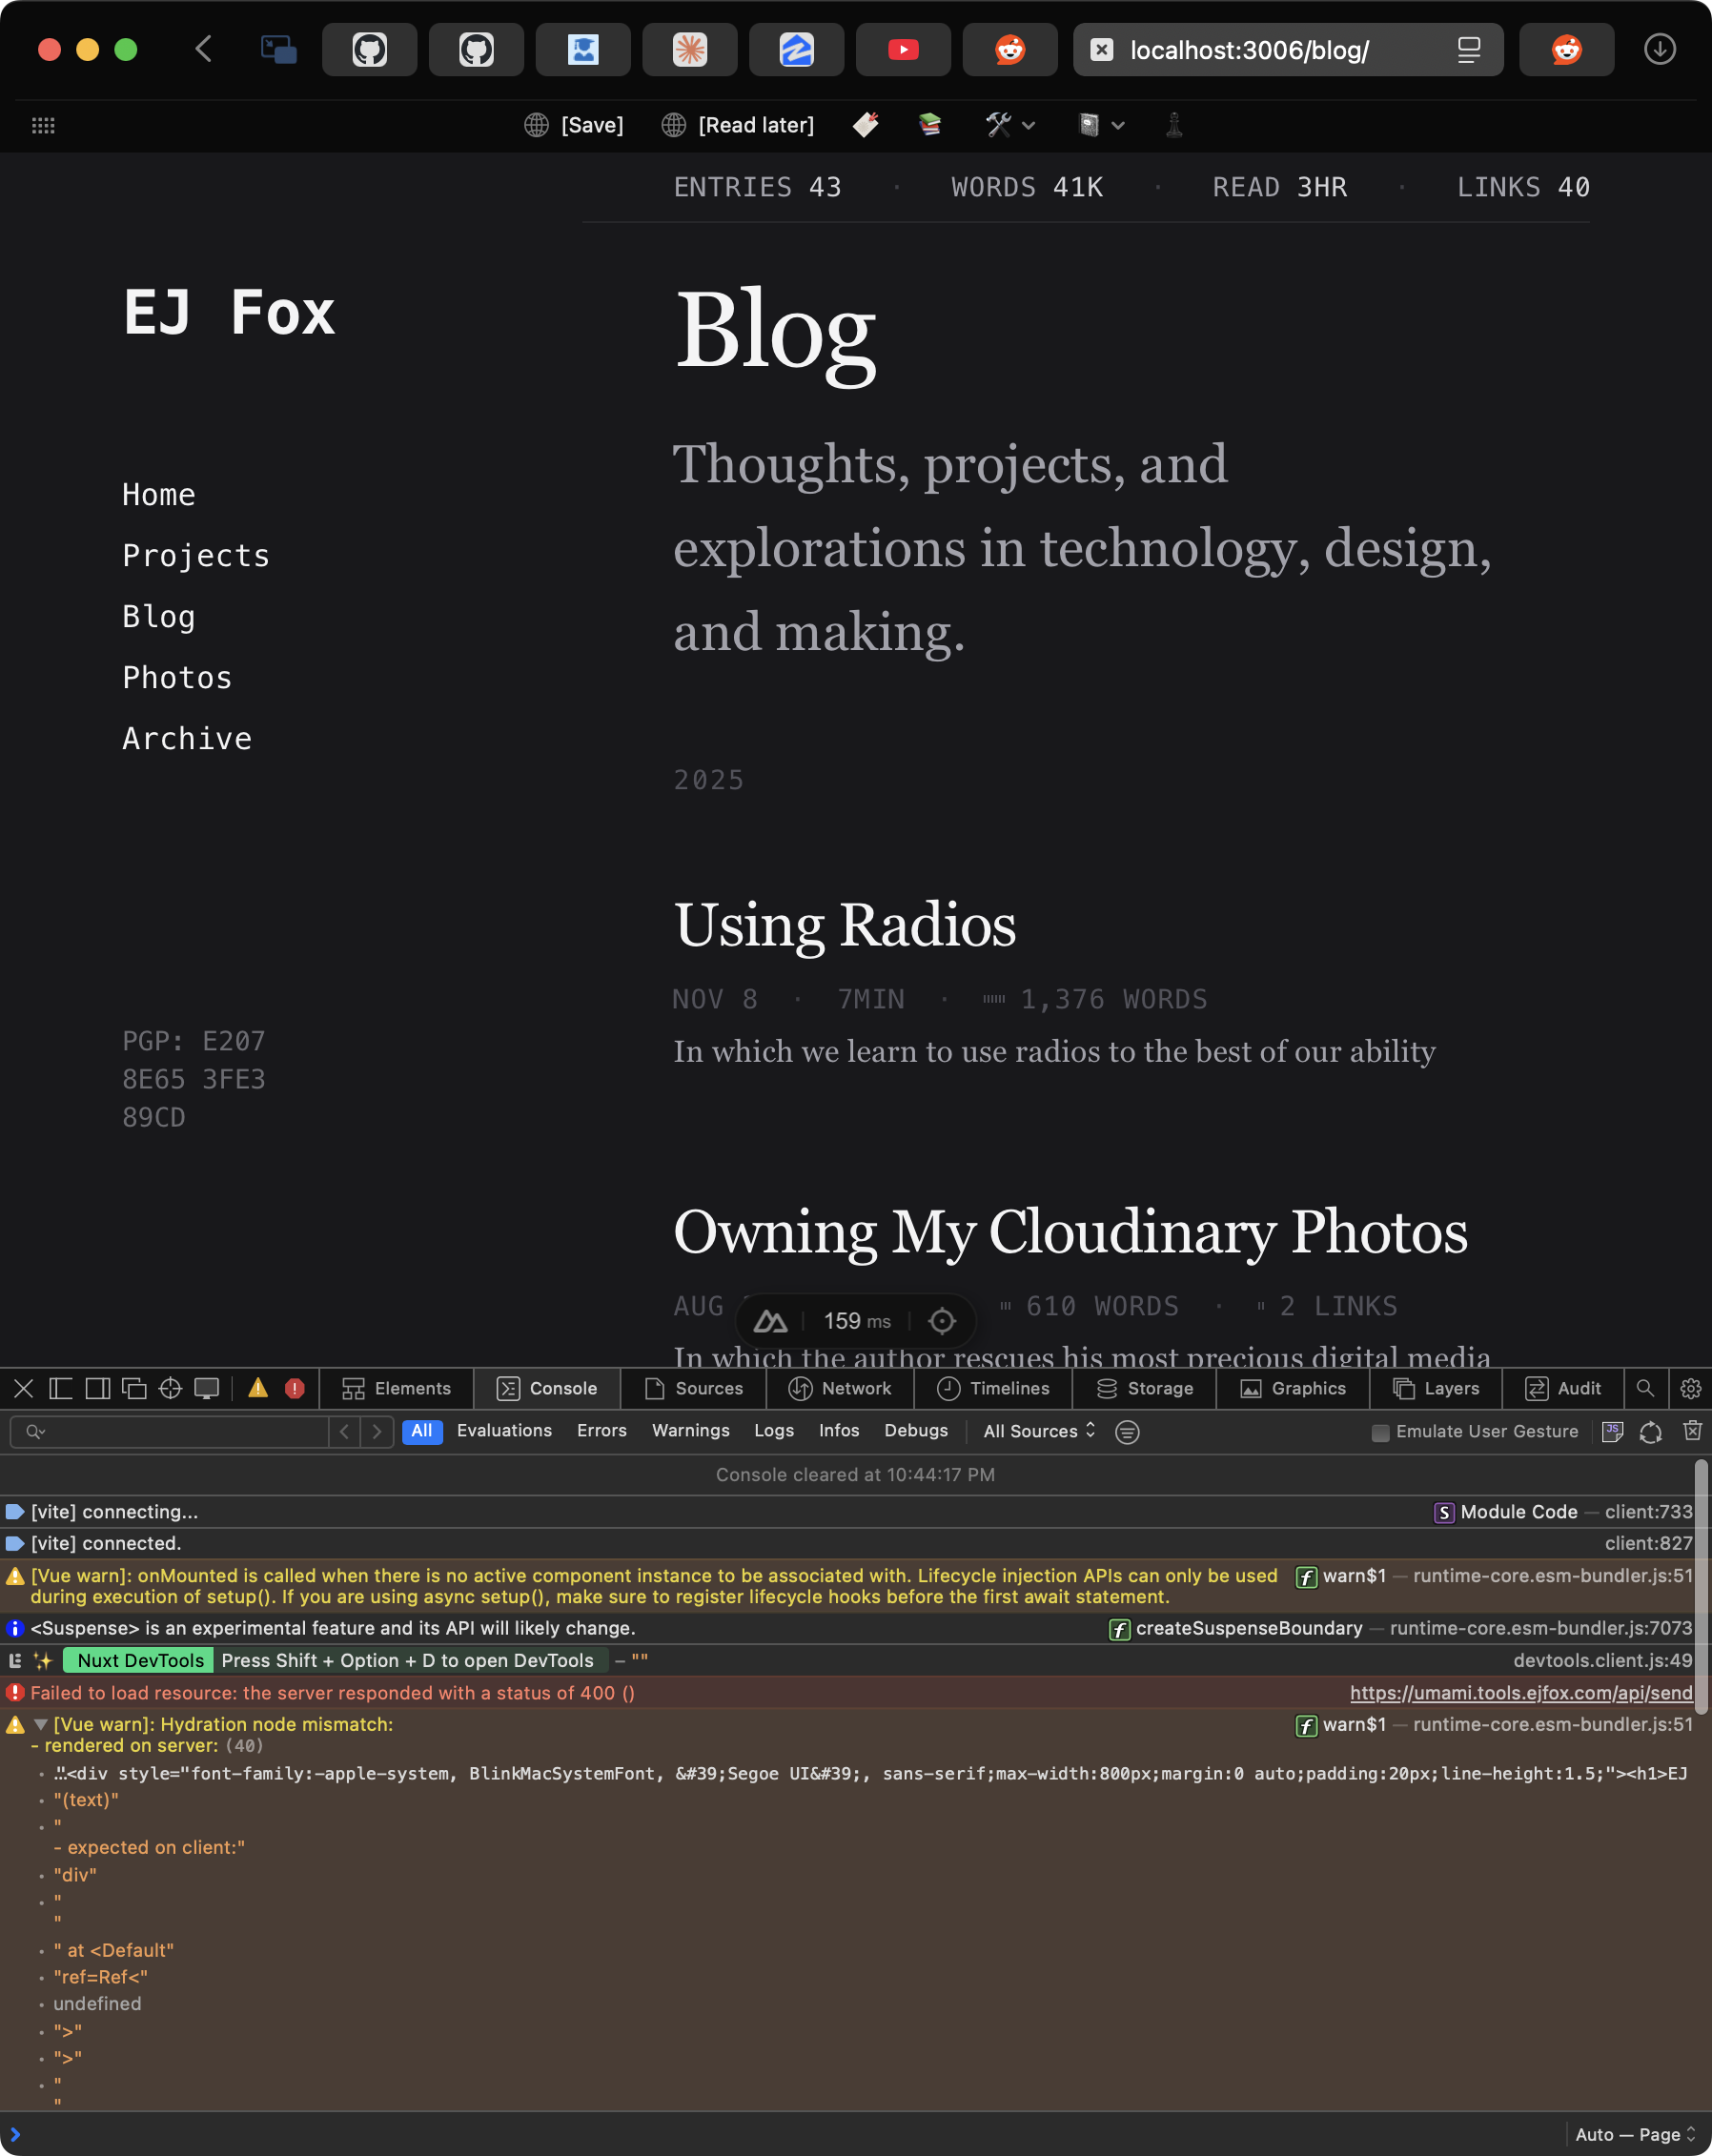This screenshot has height=2156, width=1712.
Task: Navigate to the Projects page
Action: [196, 555]
